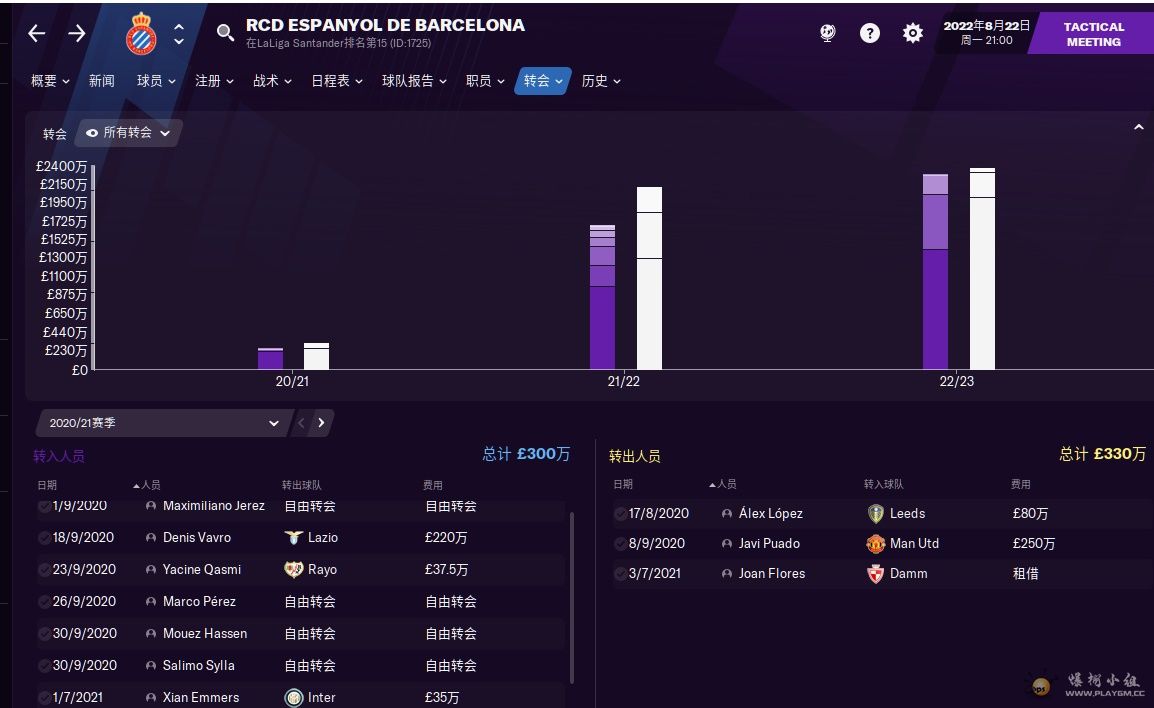This screenshot has height=708, width=1154.
Task: Open Xian Emmers player info icon
Action: pyautogui.click(x=151, y=697)
